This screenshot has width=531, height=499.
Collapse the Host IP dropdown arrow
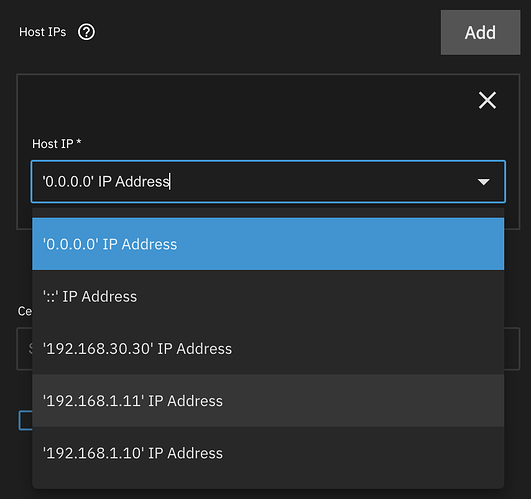point(484,182)
